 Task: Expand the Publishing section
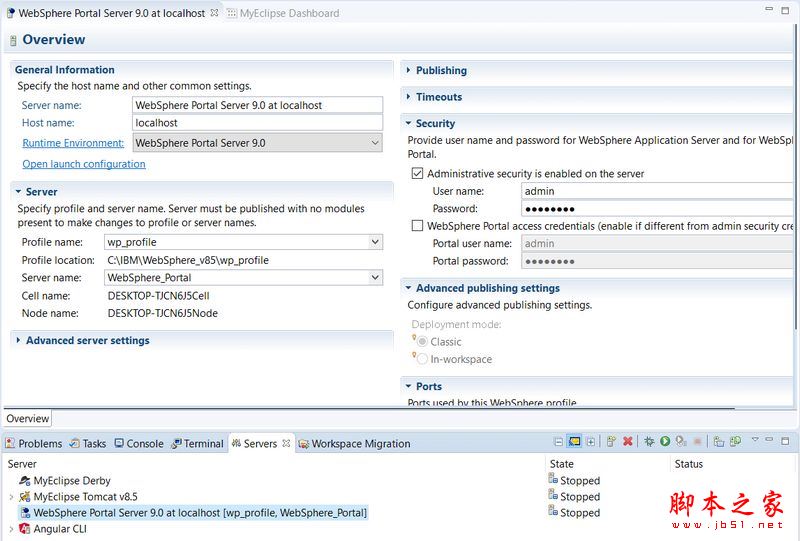coord(408,70)
